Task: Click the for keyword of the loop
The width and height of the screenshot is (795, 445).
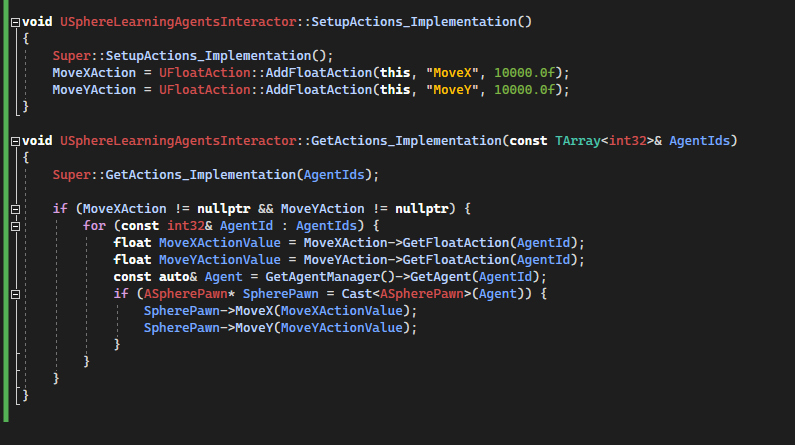Action: (94, 226)
